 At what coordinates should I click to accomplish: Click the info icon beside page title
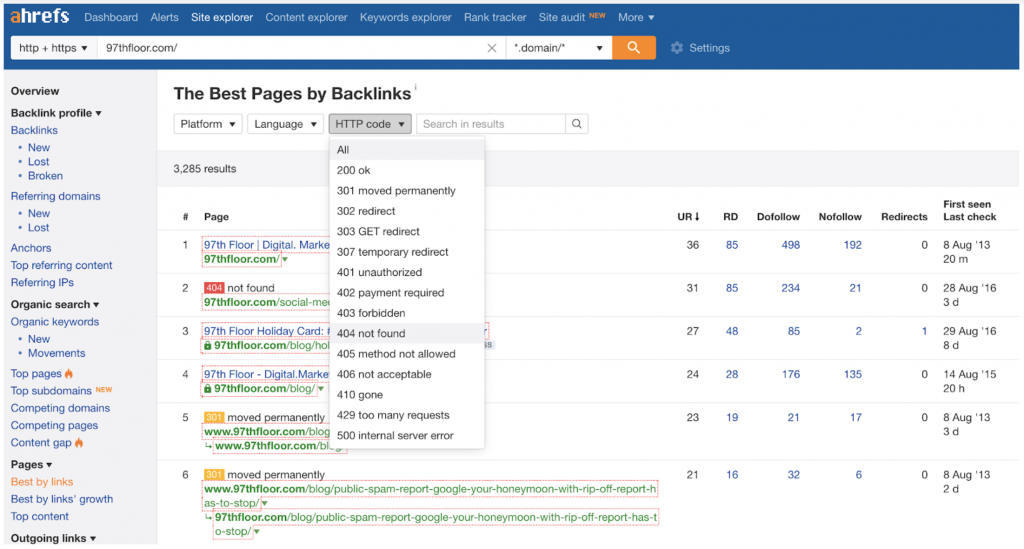(x=415, y=87)
